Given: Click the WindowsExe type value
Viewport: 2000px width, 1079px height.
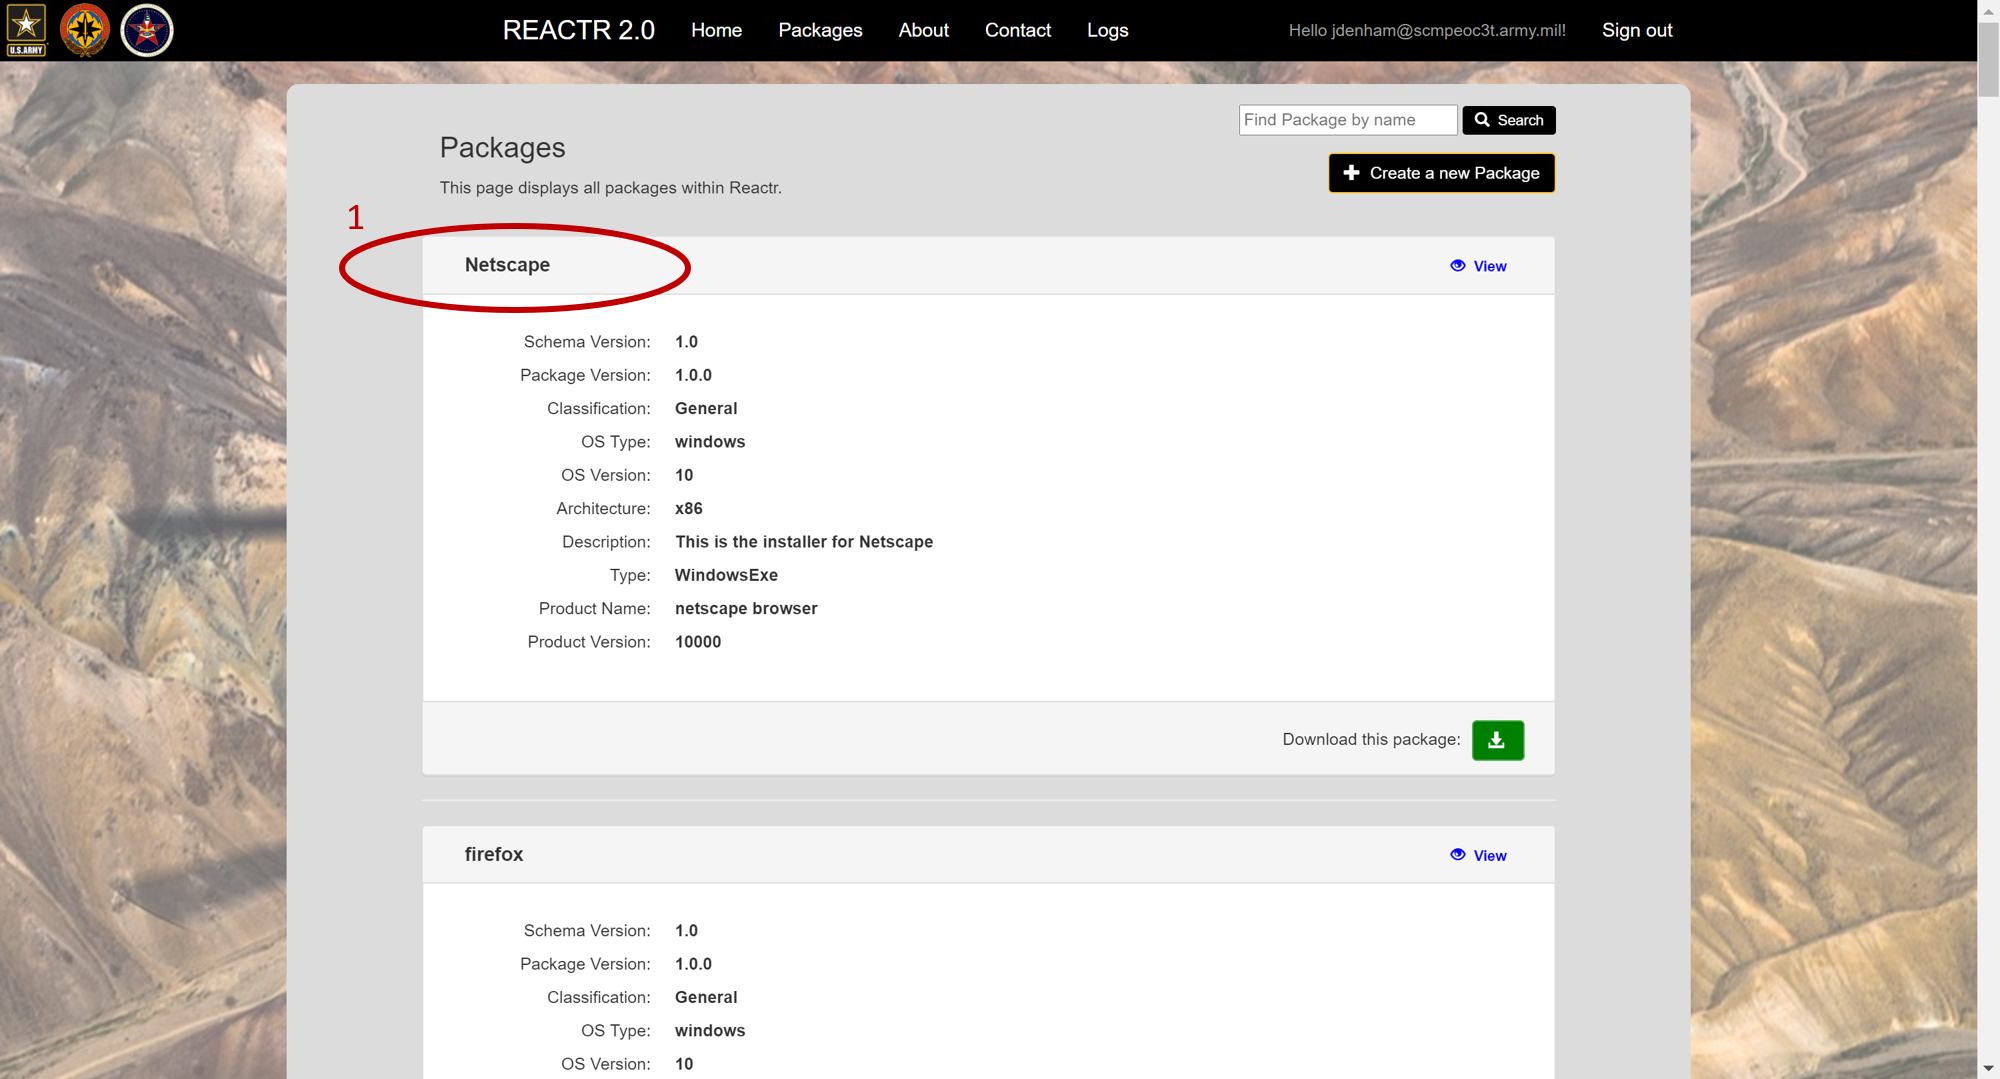Looking at the screenshot, I should tap(726, 575).
